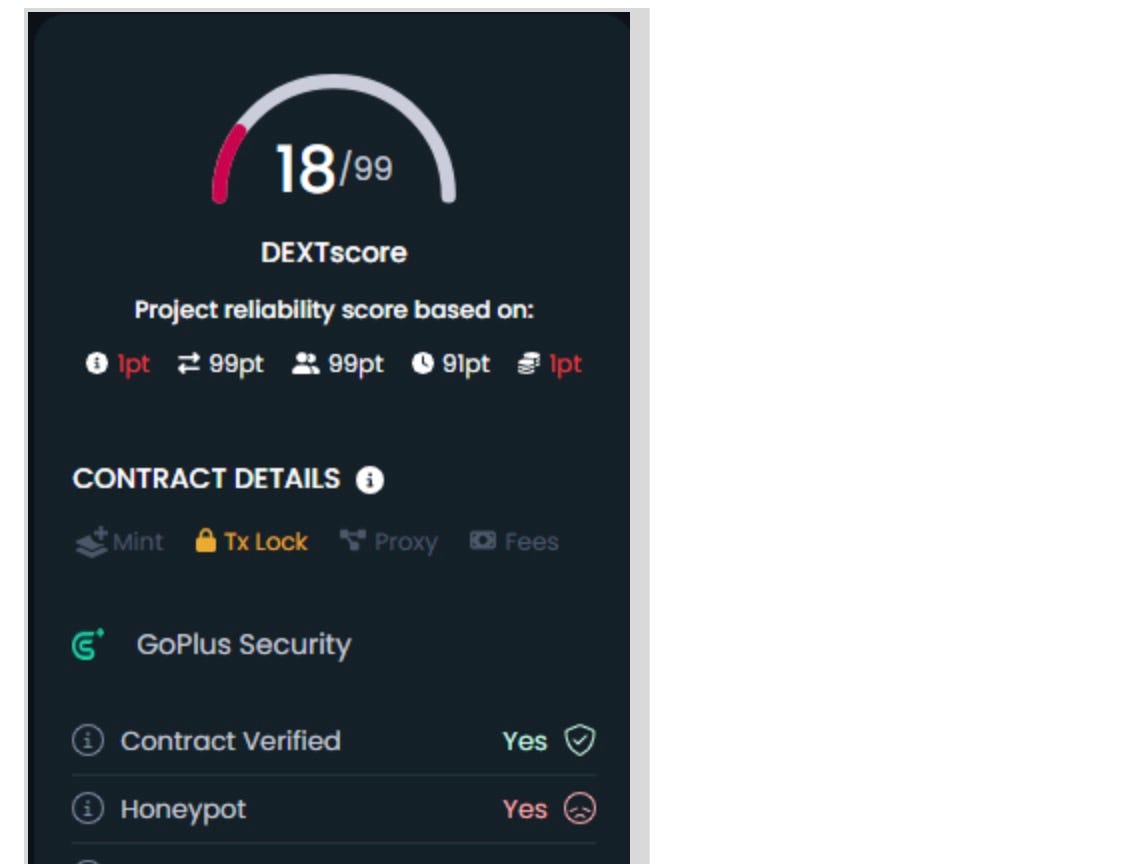This screenshot has width=1134, height=864.
Task: Select the Tx Lock padlock icon
Action: 207,541
